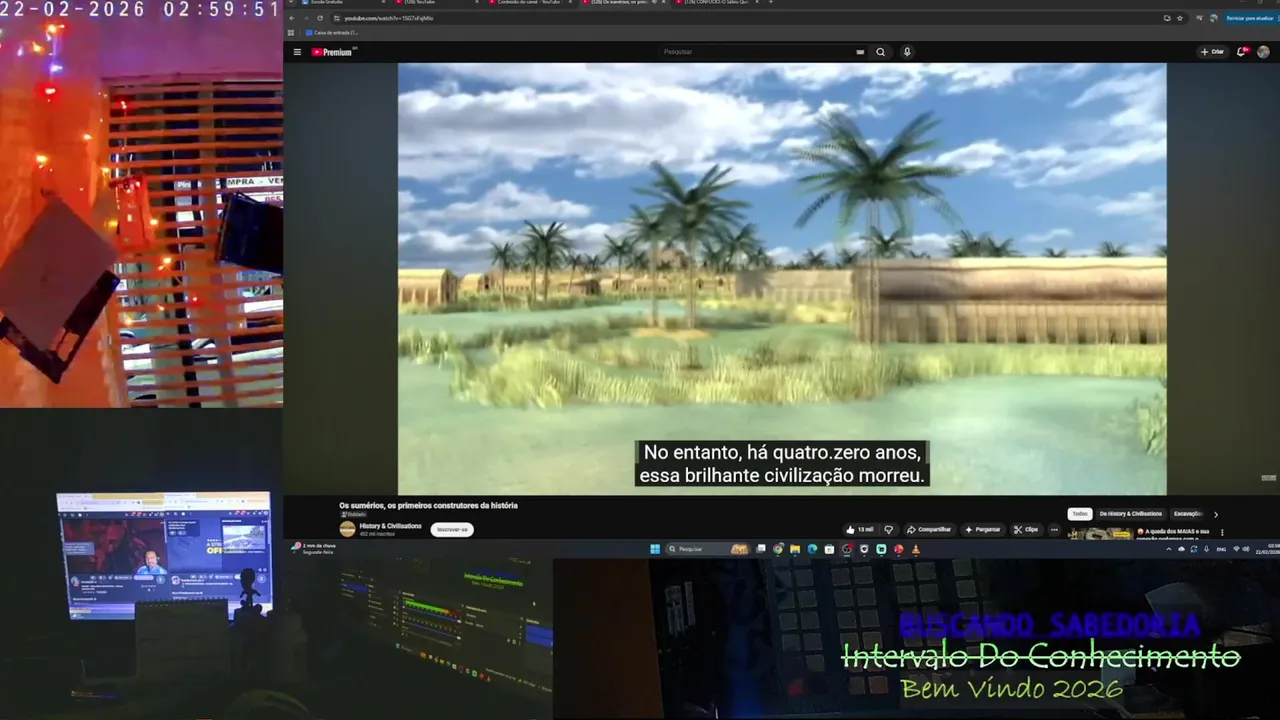
Task: Open the taskbar clock and date
Action: 1267,549
